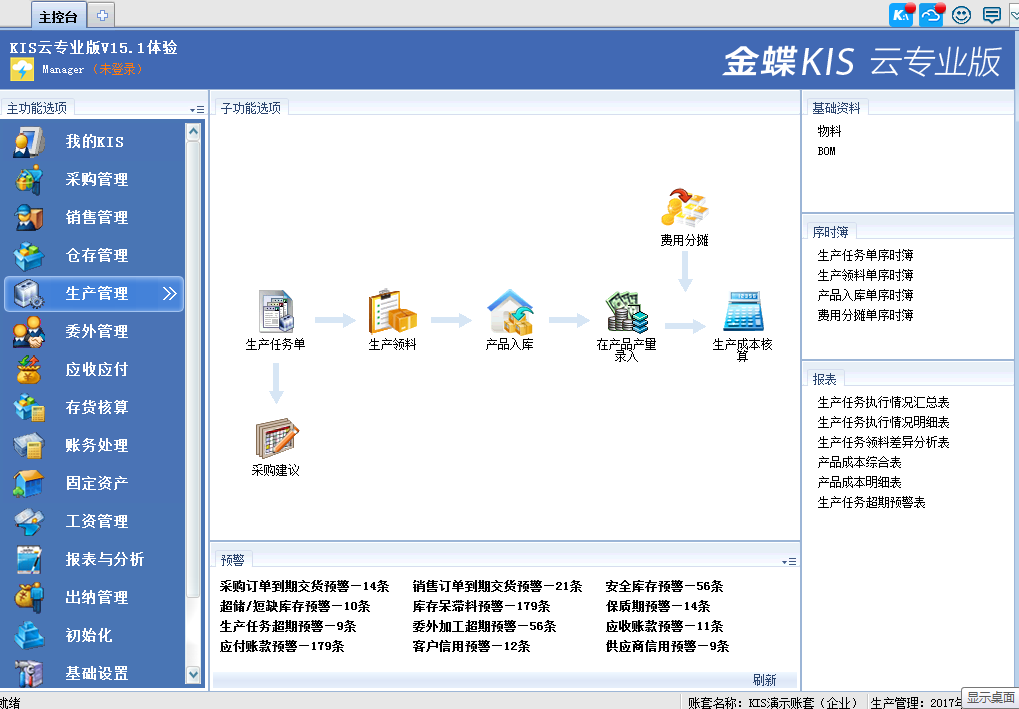Viewport: 1019px width, 709px height.
Task: Click the lightning user avatar icon
Action: click(x=22, y=70)
